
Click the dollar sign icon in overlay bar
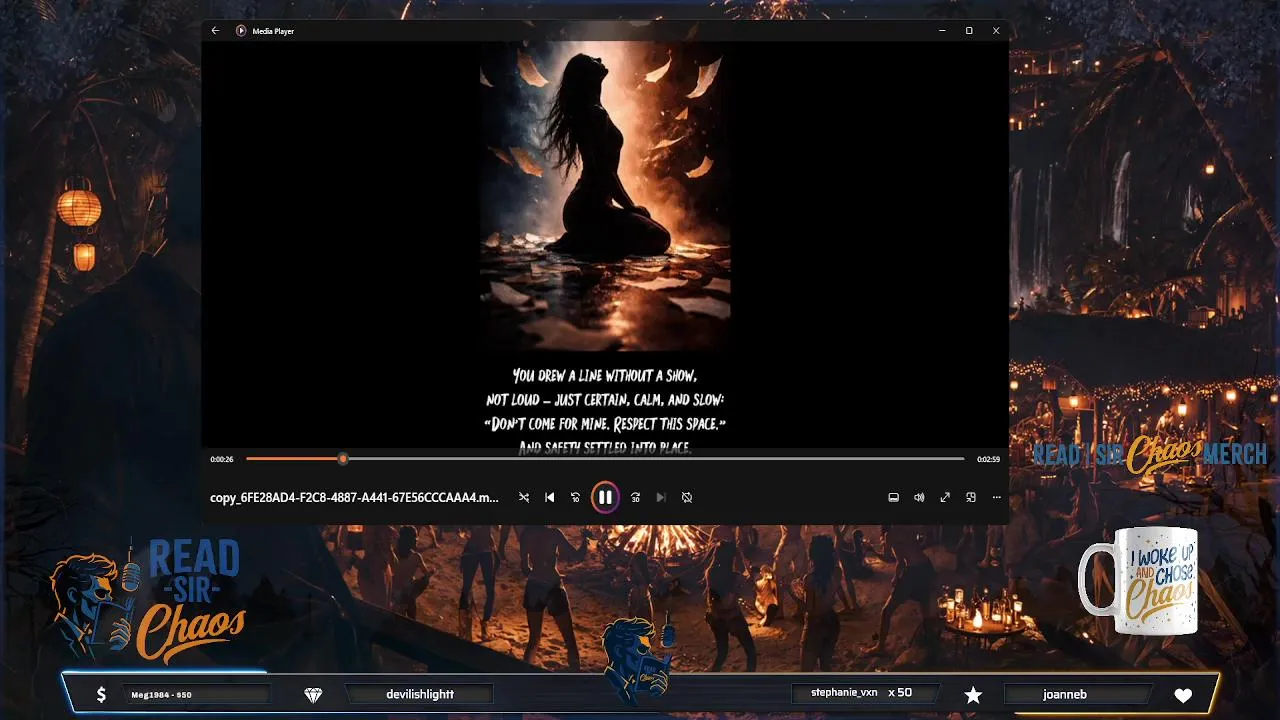click(101, 694)
